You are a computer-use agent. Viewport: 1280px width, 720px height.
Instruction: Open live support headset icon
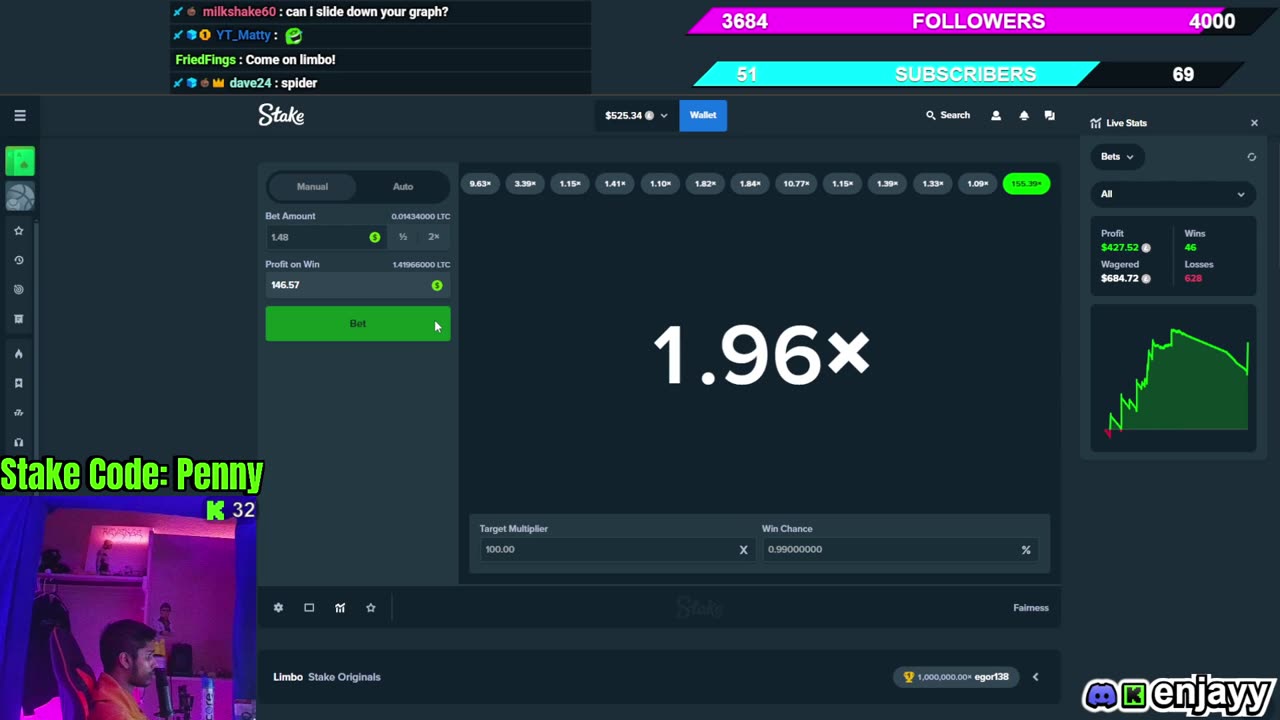(18, 442)
